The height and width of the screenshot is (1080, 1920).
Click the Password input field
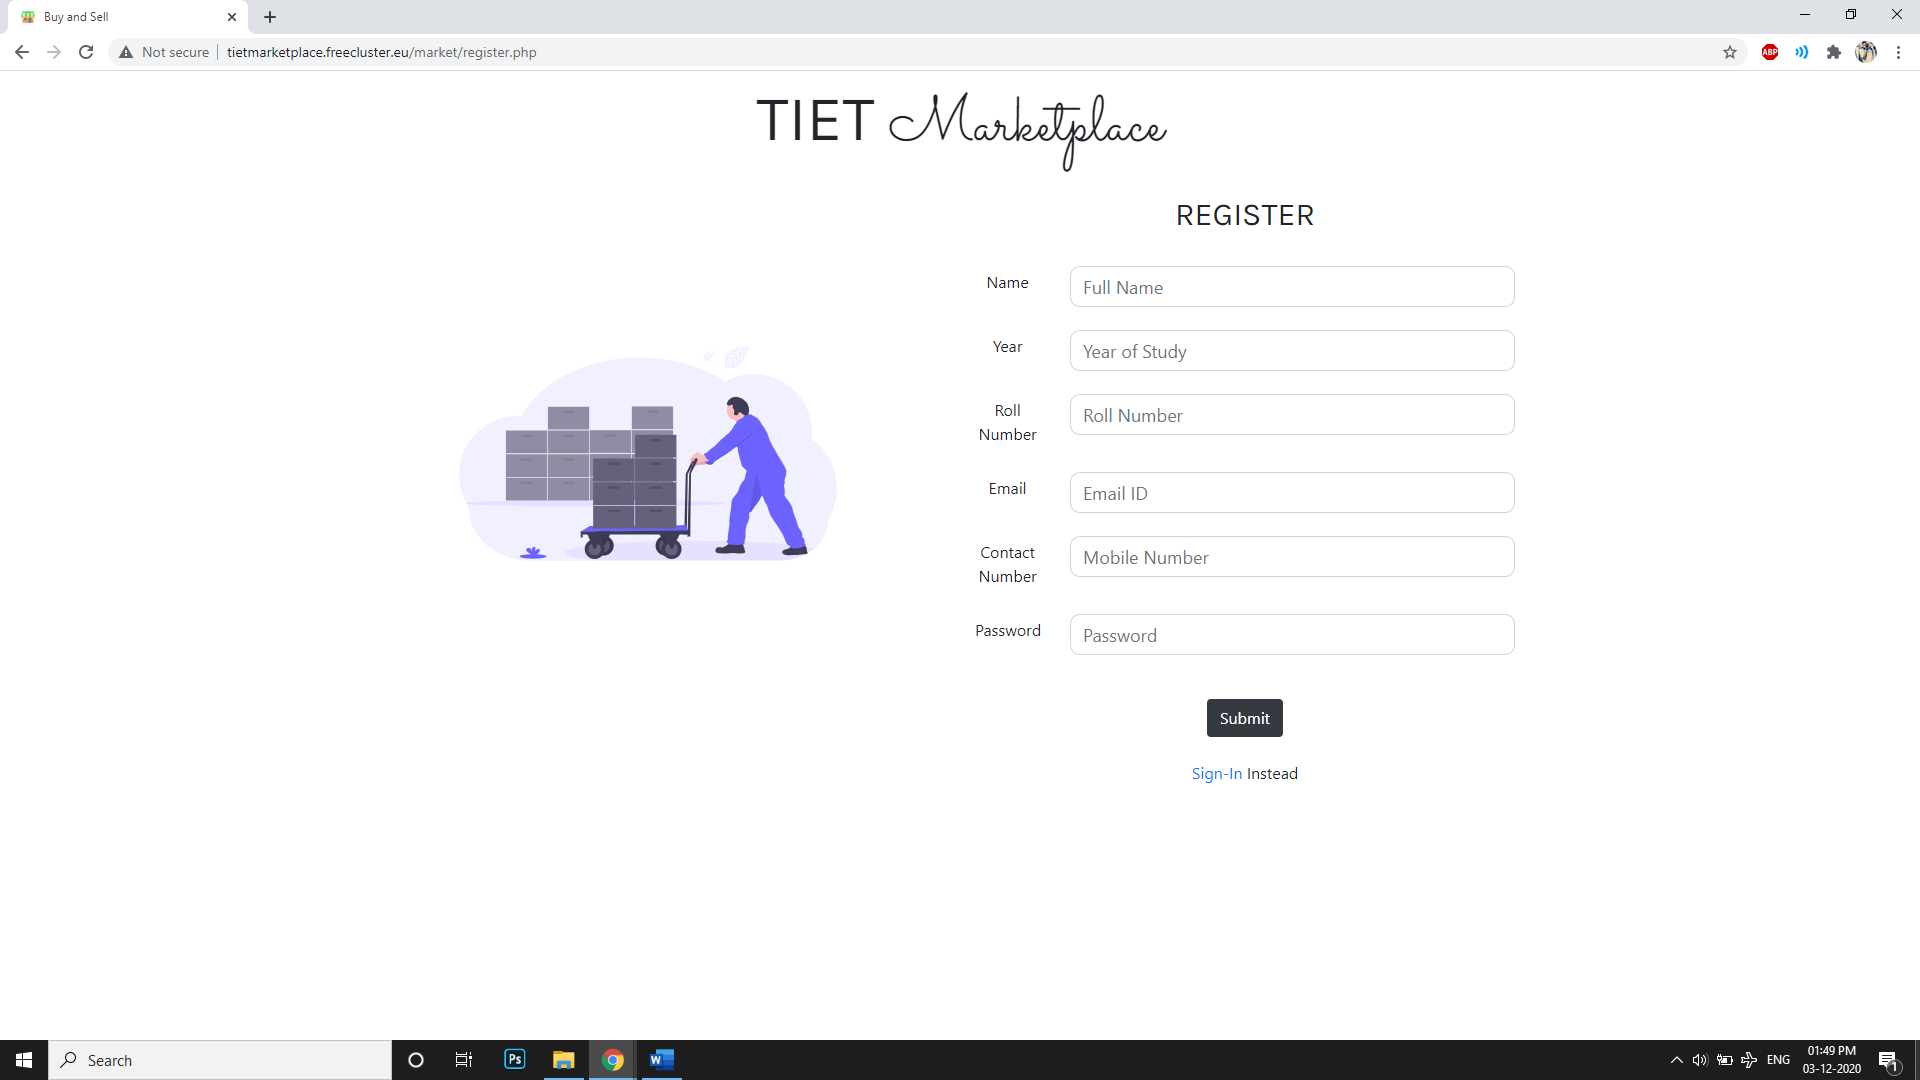click(x=1291, y=634)
